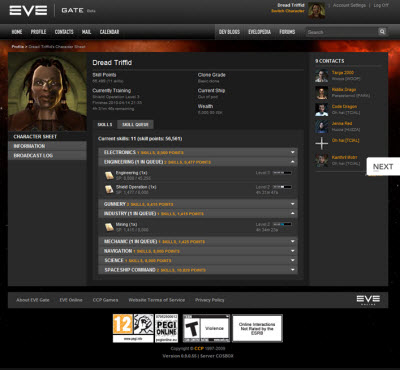
Task: Expand the Electronics skill group
Action: point(198,152)
